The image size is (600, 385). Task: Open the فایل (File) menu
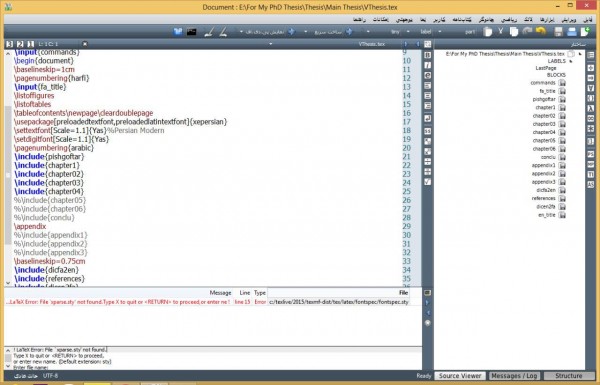pos(587,20)
